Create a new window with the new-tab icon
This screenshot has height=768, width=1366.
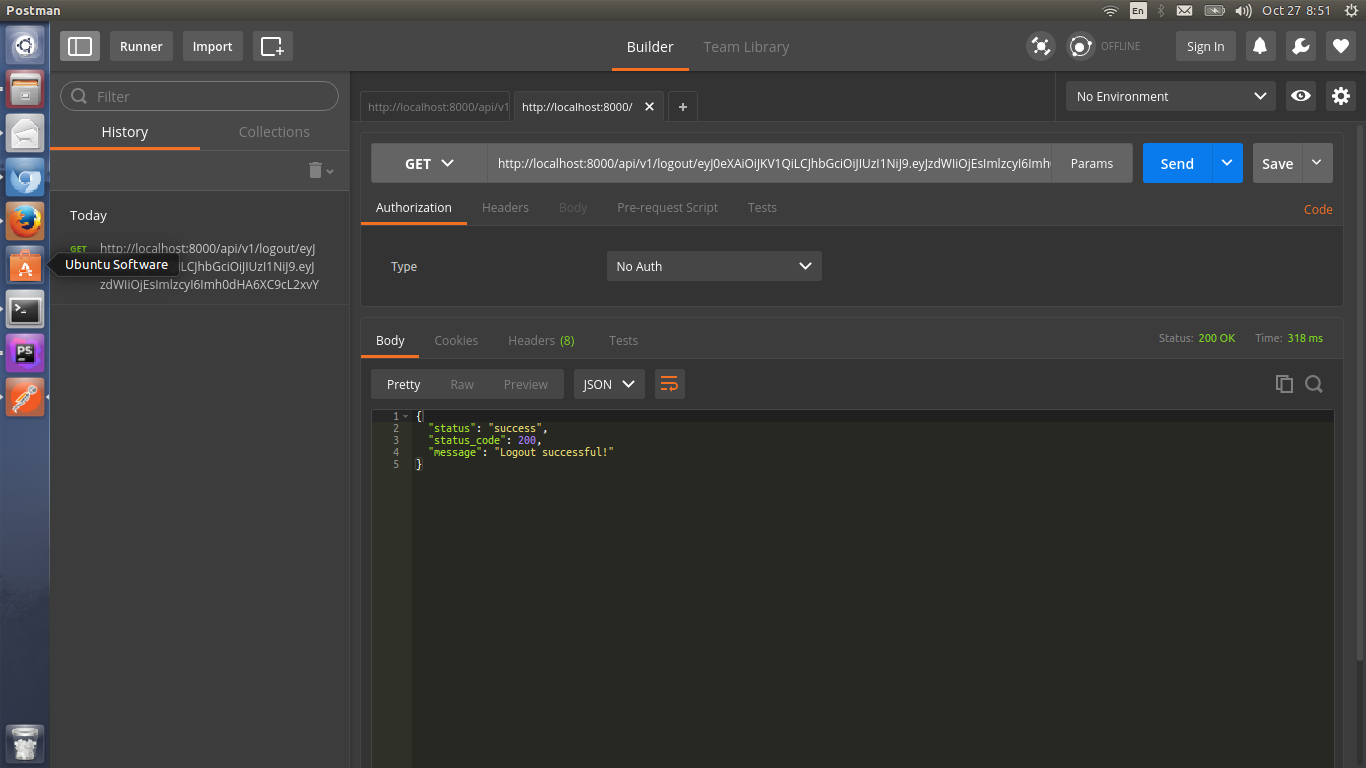pos(272,45)
